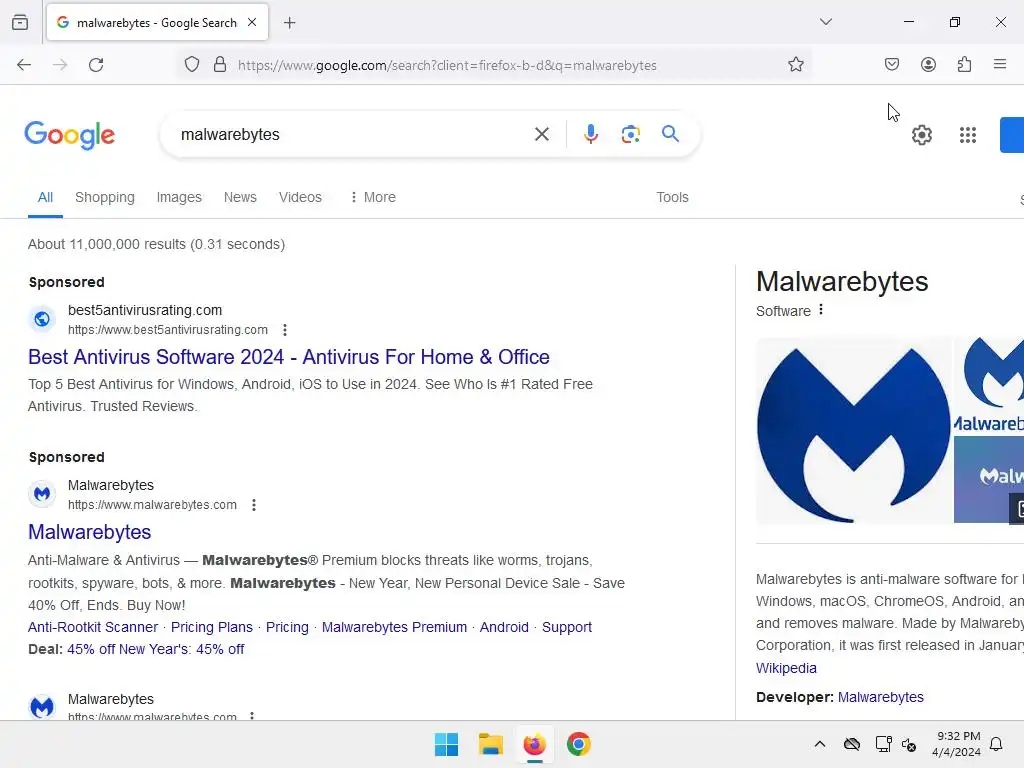This screenshot has height=768, width=1024.
Task: Click the best5antivirusrating globe favicon
Action: 42,319
